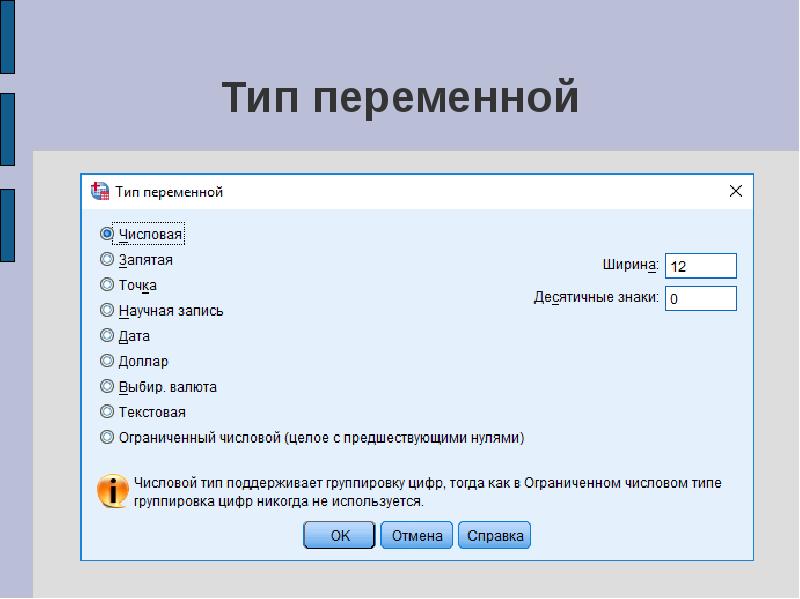Image resolution: width=800 pixels, height=599 pixels.
Task: Select the Дата variable type
Action: pos(107,336)
